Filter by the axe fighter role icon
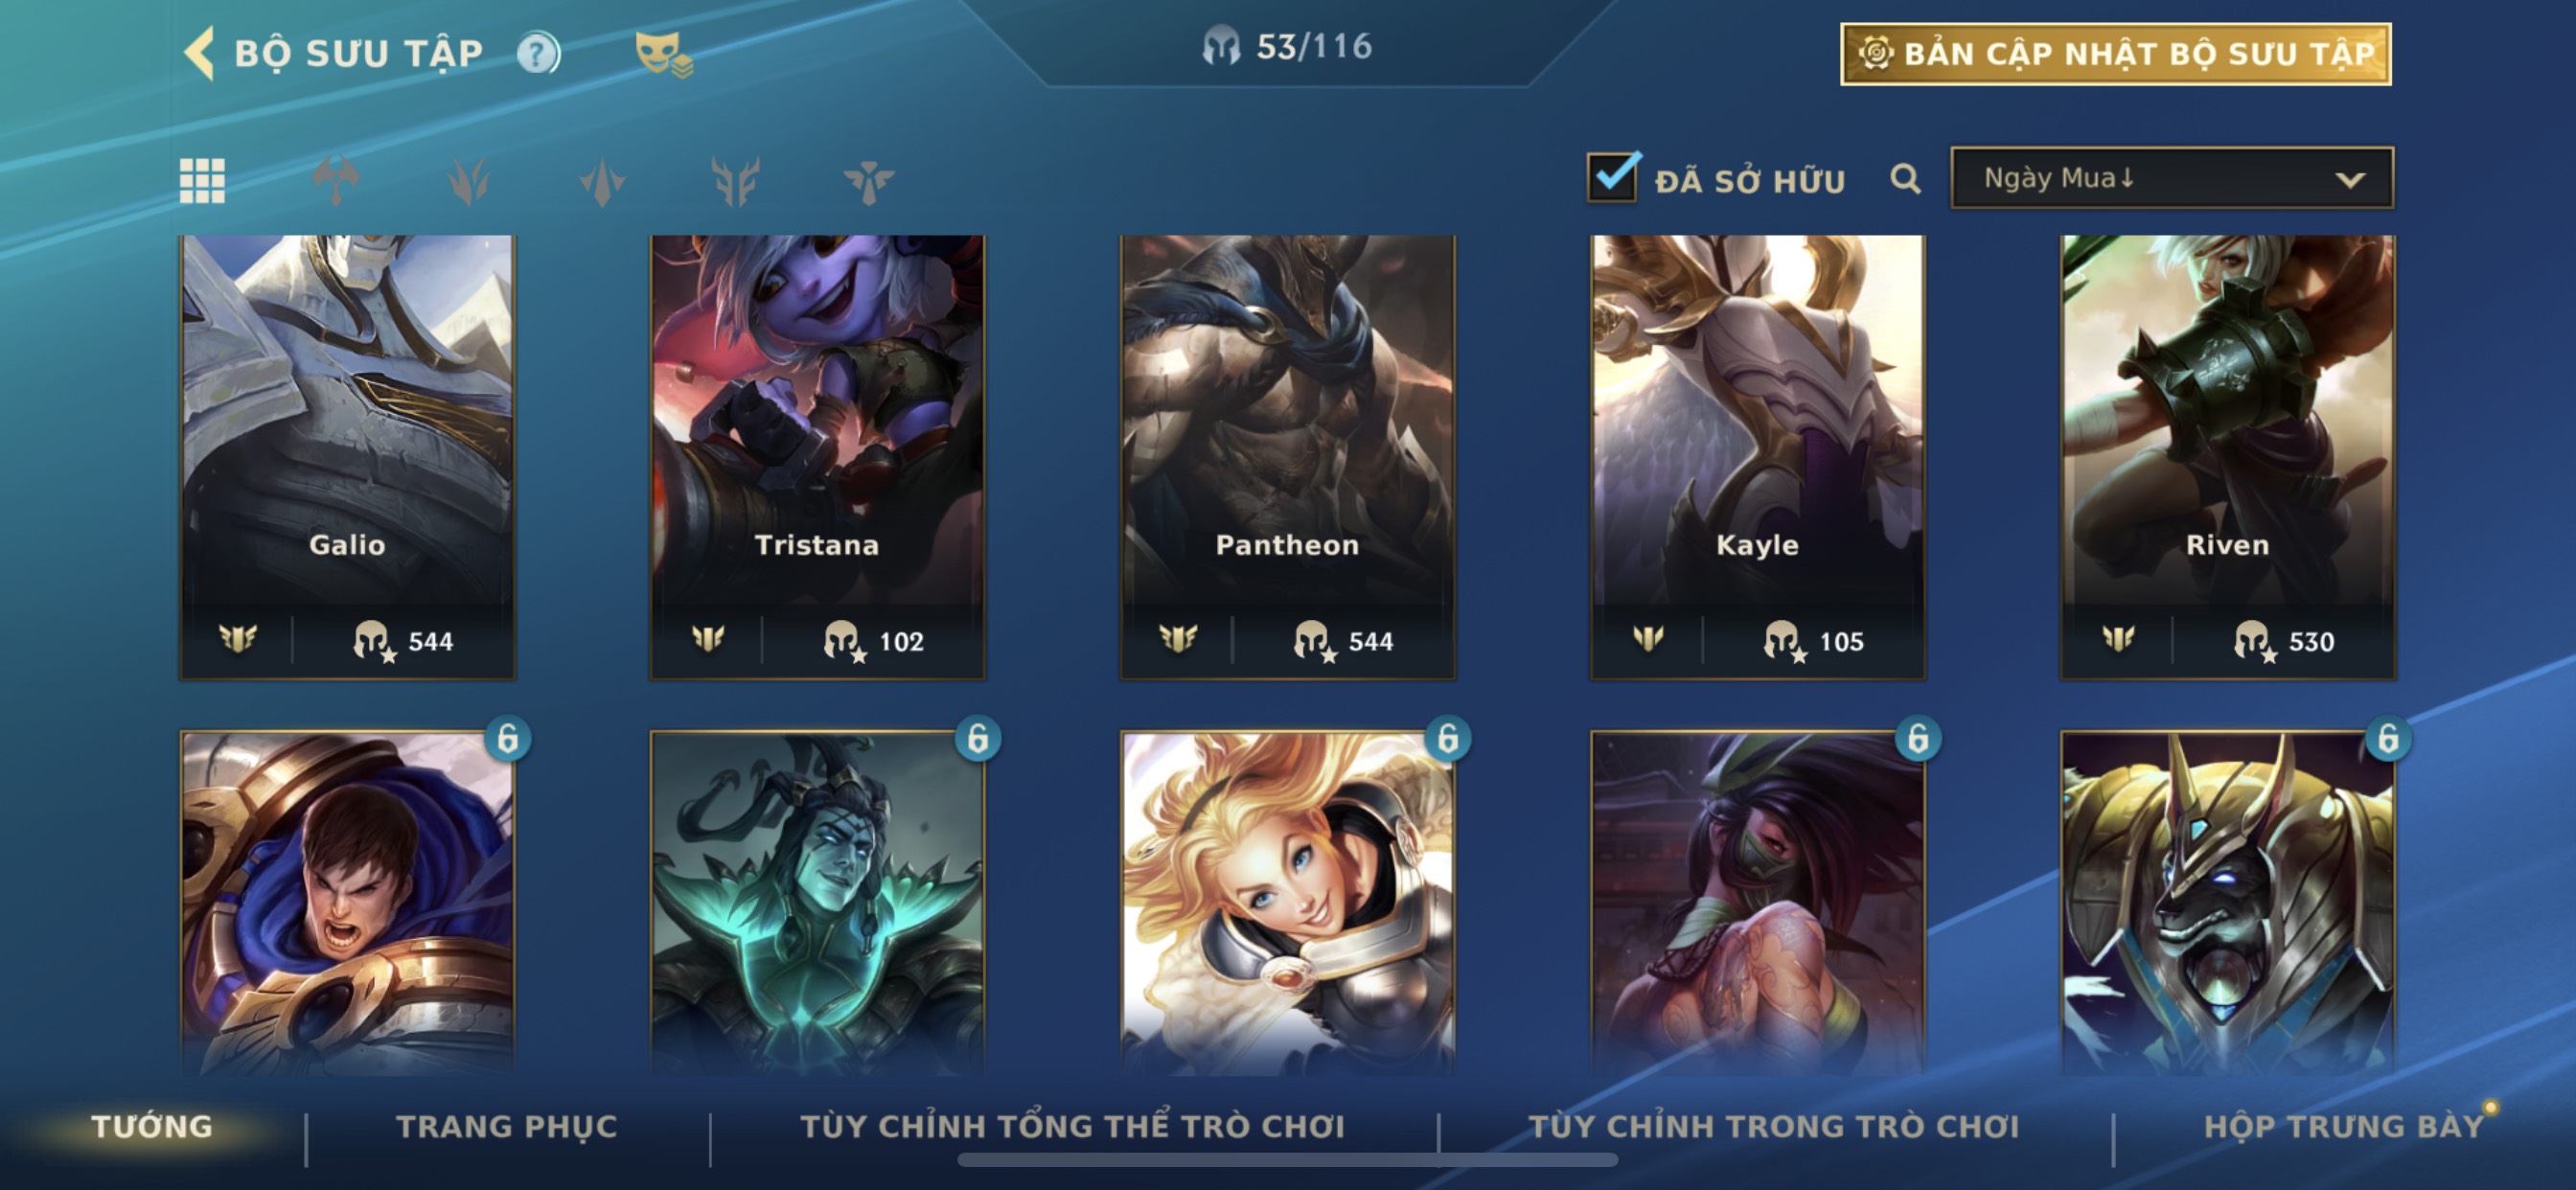 (x=336, y=181)
